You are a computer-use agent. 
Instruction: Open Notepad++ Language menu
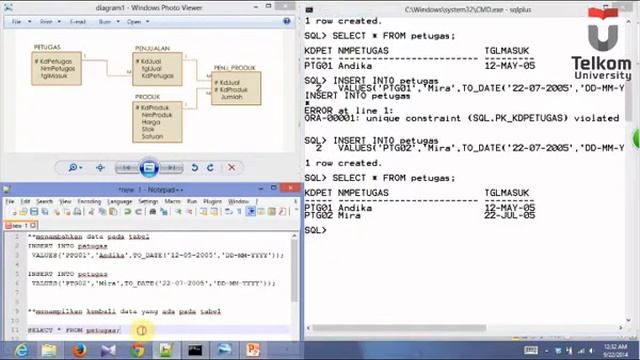click(120, 202)
